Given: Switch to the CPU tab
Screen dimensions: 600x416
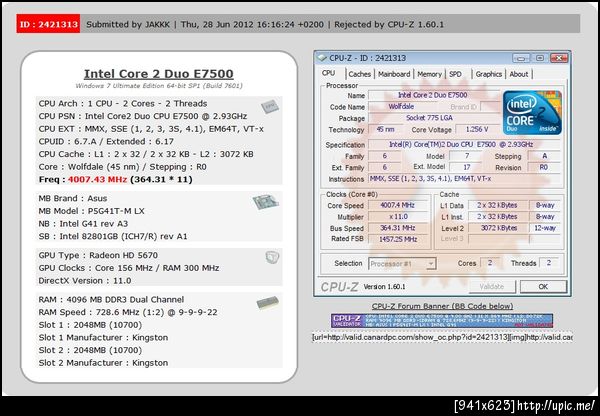Looking at the screenshot, I should 329,73.
